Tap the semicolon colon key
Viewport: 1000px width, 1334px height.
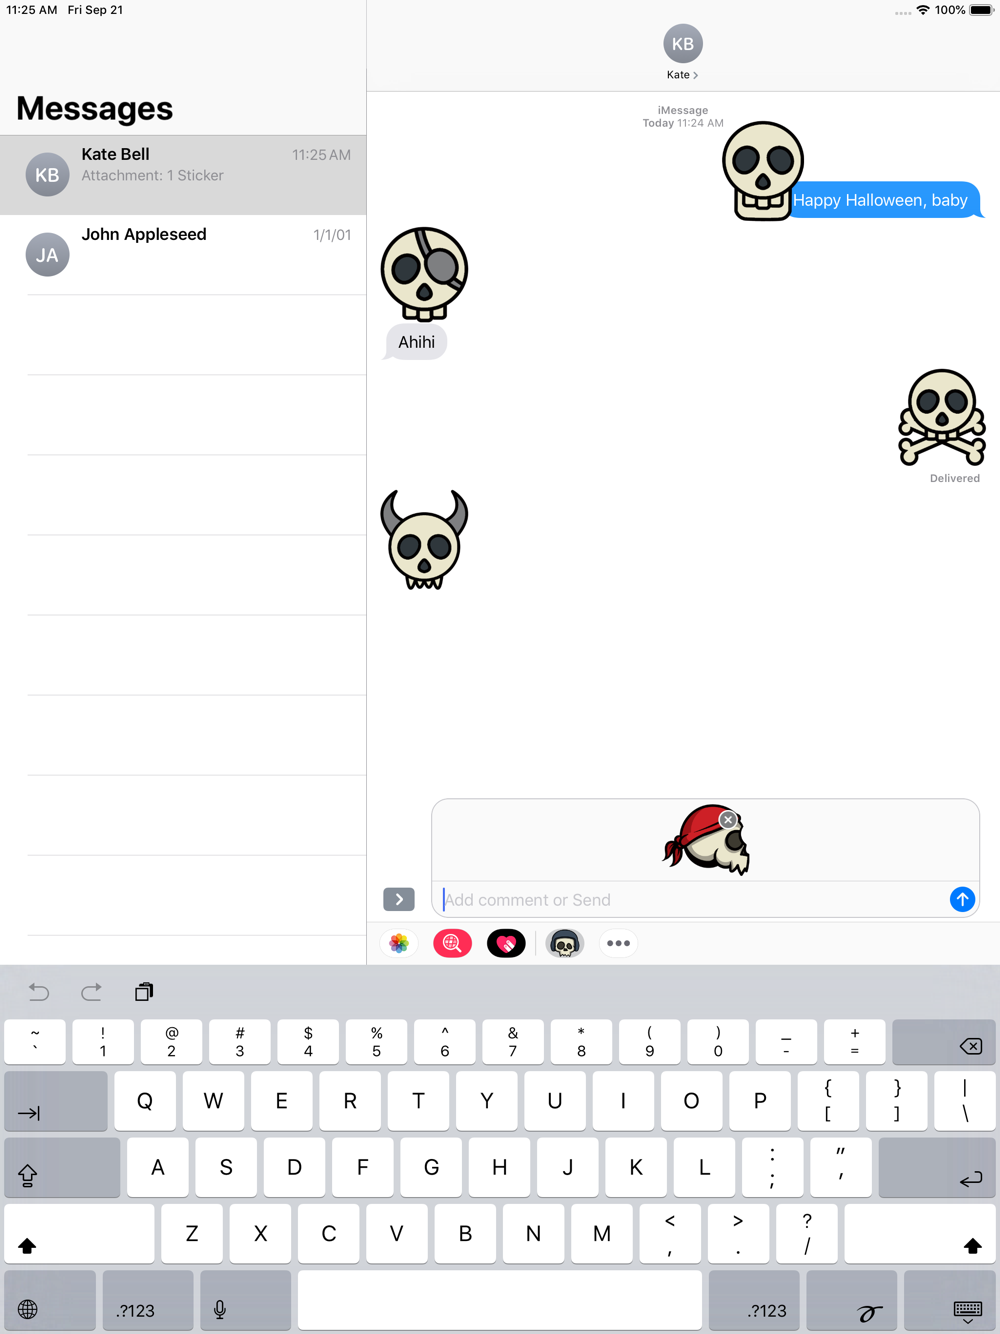(x=773, y=1168)
